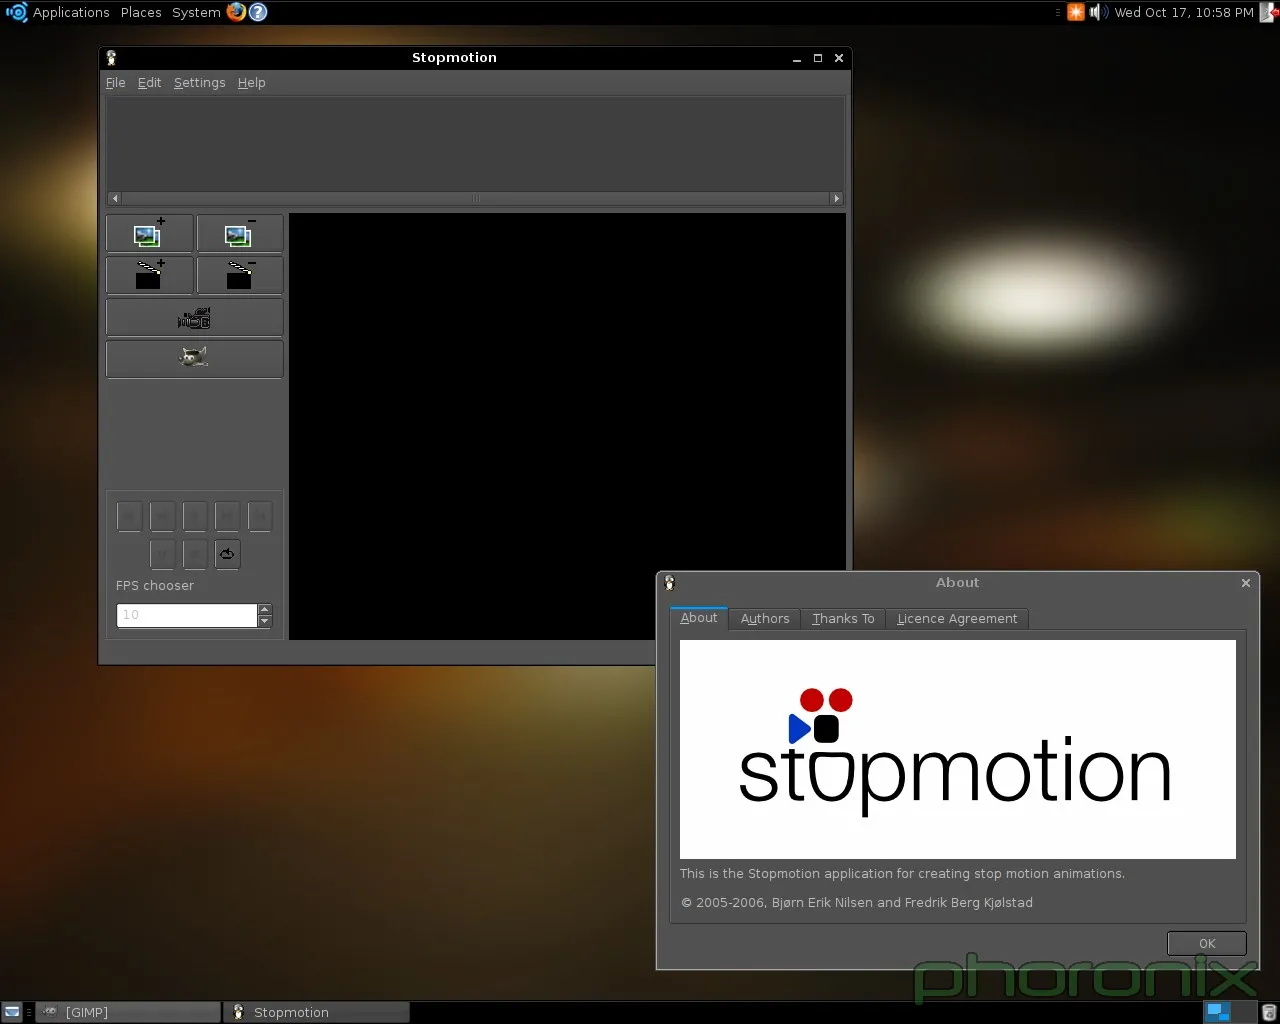The height and width of the screenshot is (1024, 1280).
Task: Click the frame bar horizontal scrollbar handle
Action: pyautogui.click(x=476, y=198)
